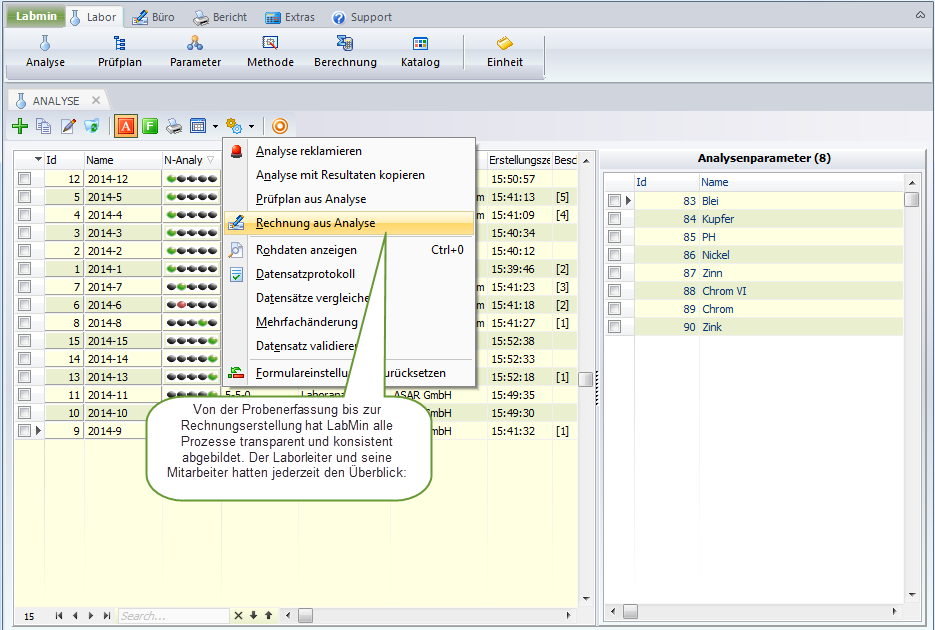935x630 pixels.
Task: Tick the checkbox for row 2014-12
Action: (24, 179)
